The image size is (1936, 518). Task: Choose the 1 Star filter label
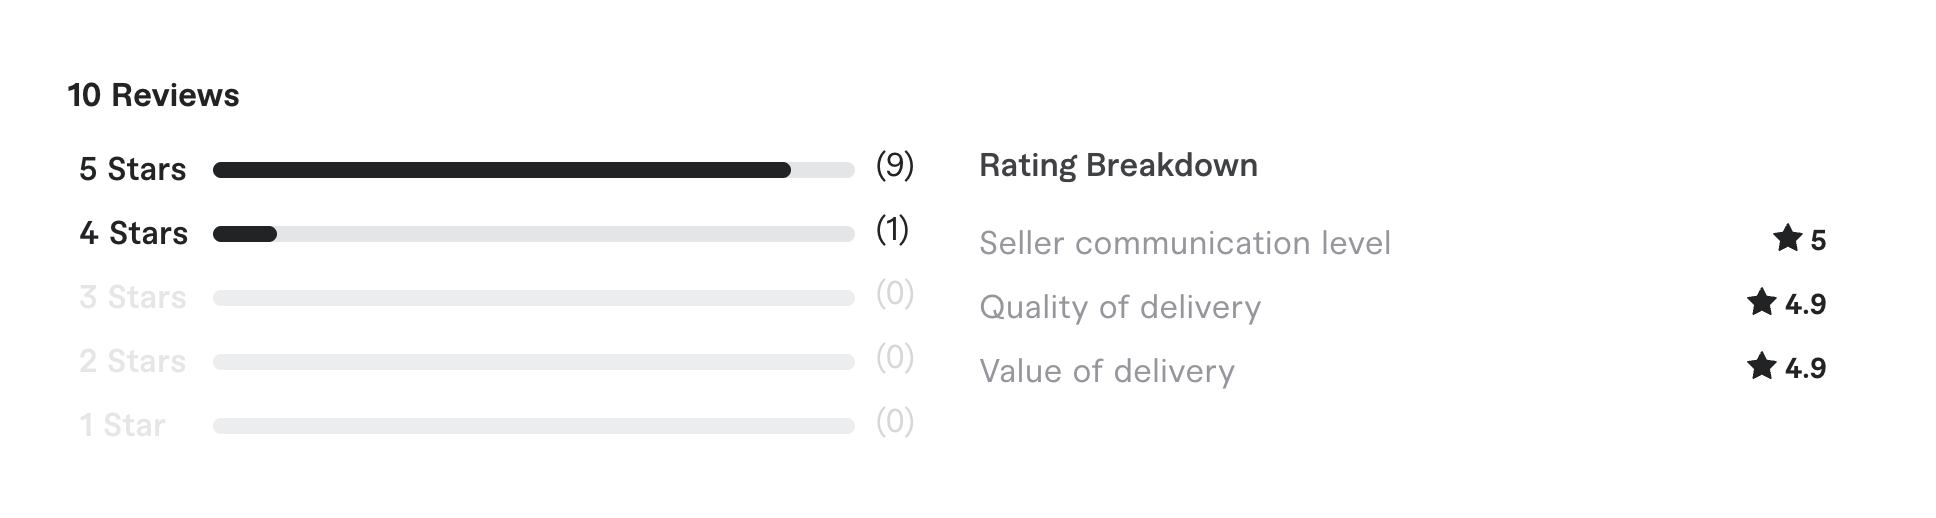[x=122, y=425]
